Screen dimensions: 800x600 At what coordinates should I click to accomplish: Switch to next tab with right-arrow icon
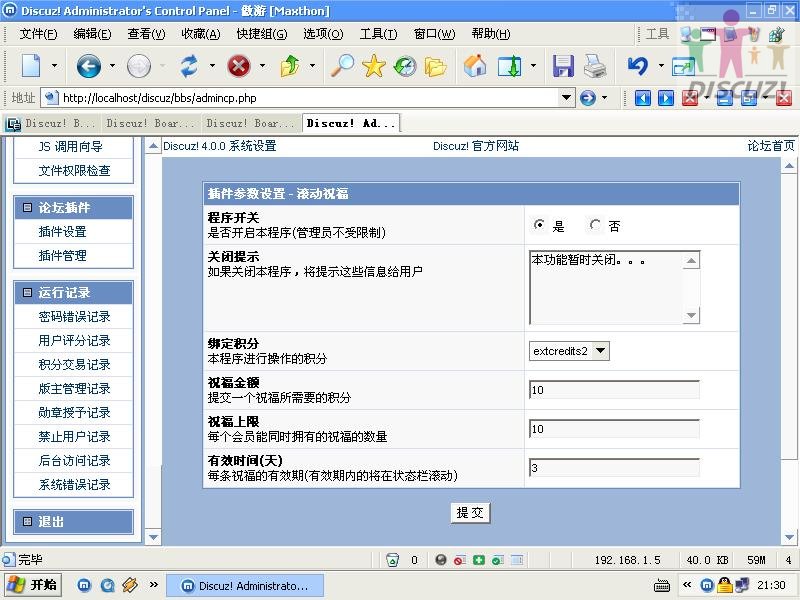coord(666,97)
